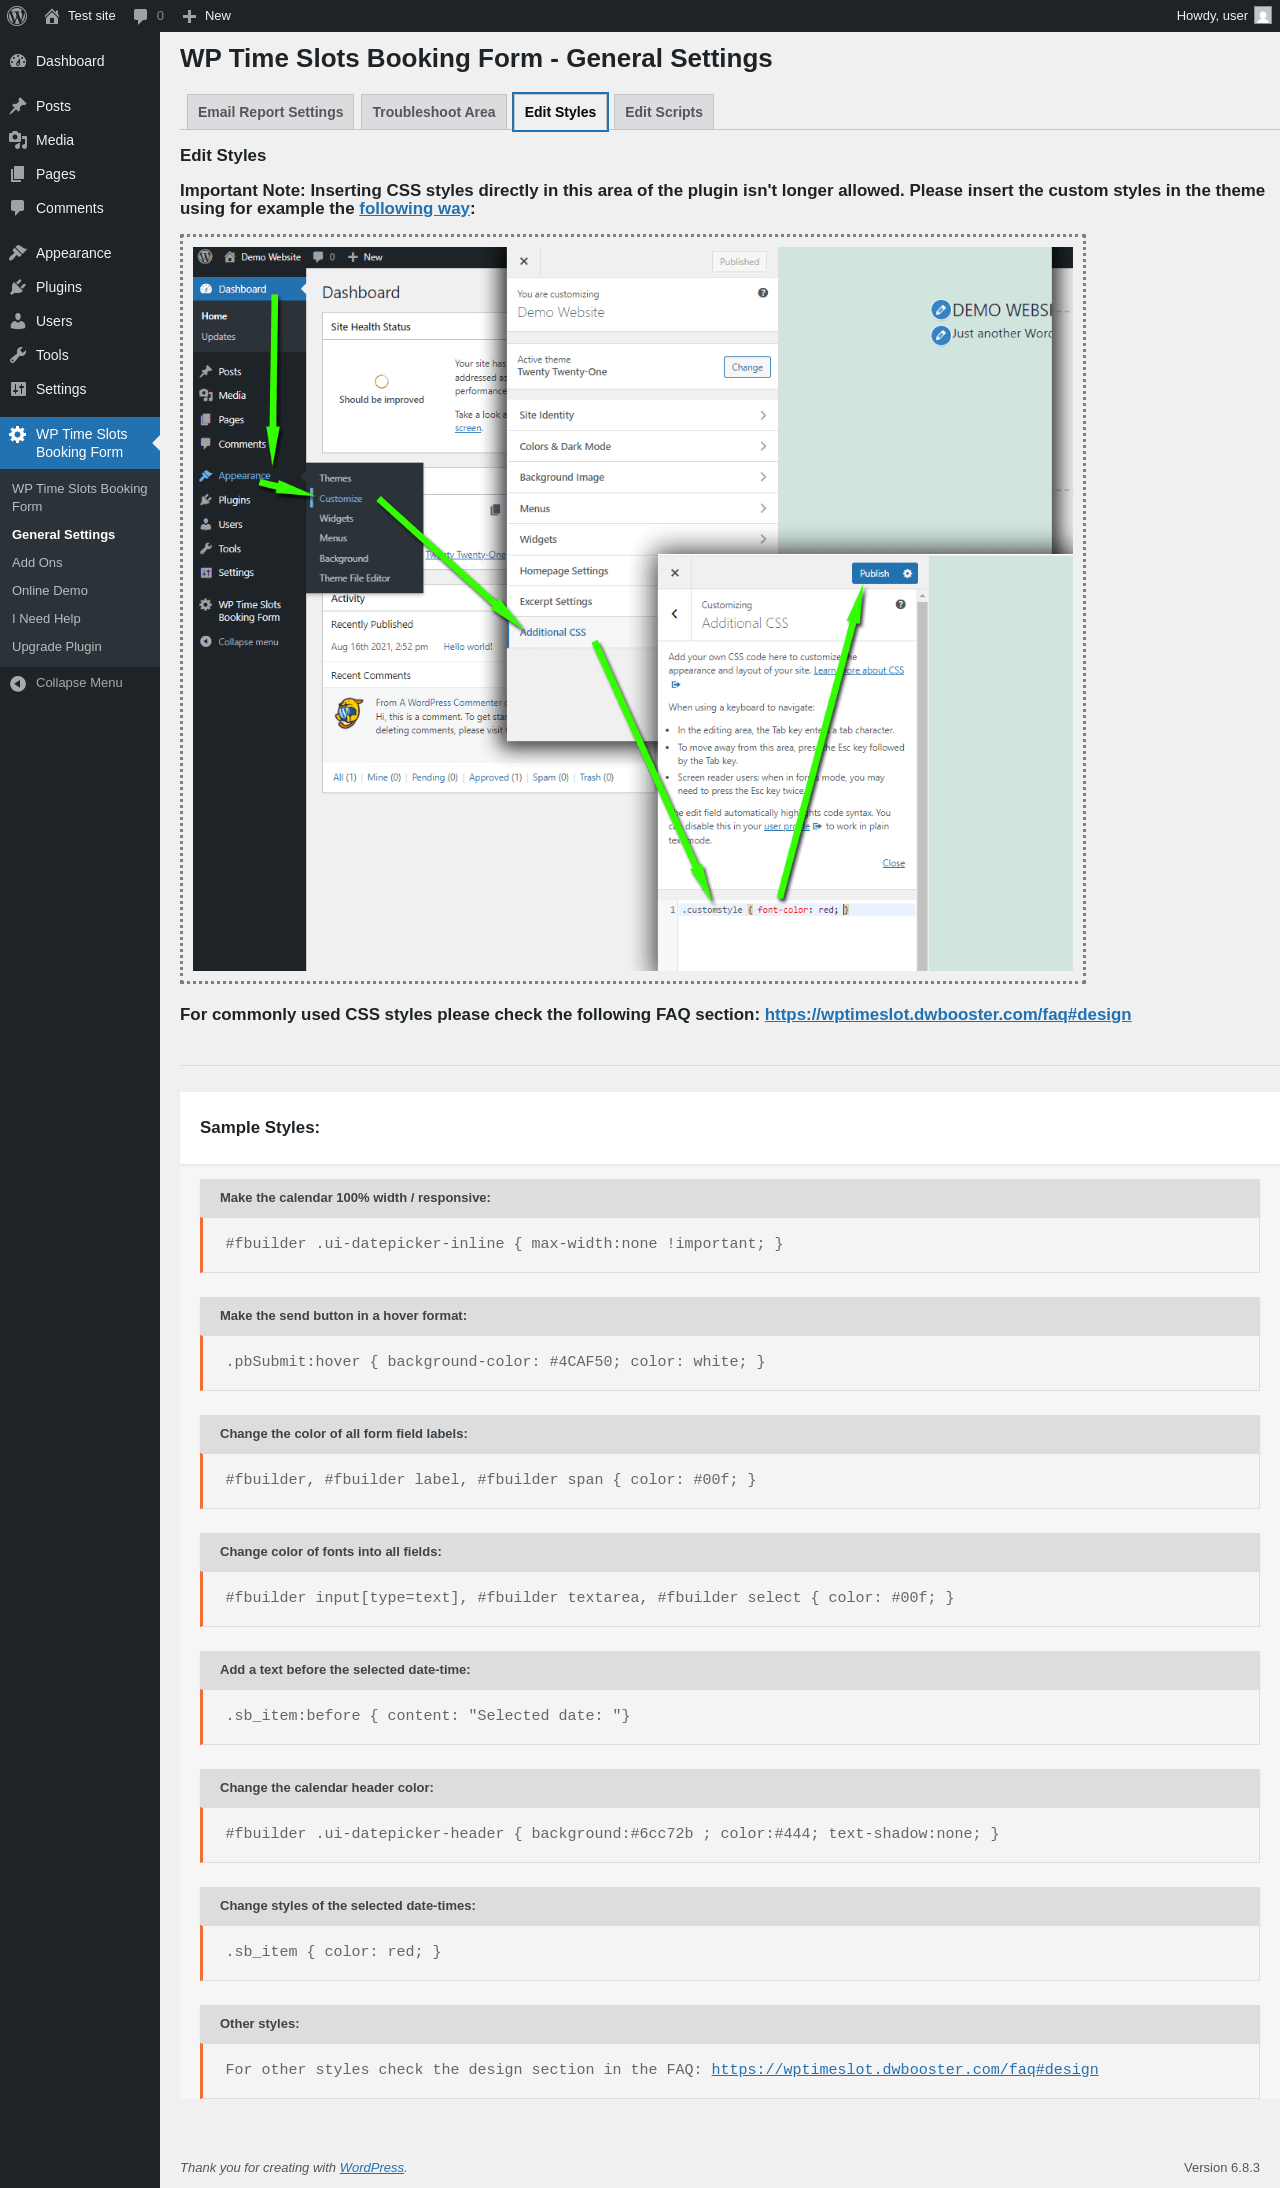Follow the 'following way' link
This screenshot has height=2188, width=1280.
click(414, 208)
